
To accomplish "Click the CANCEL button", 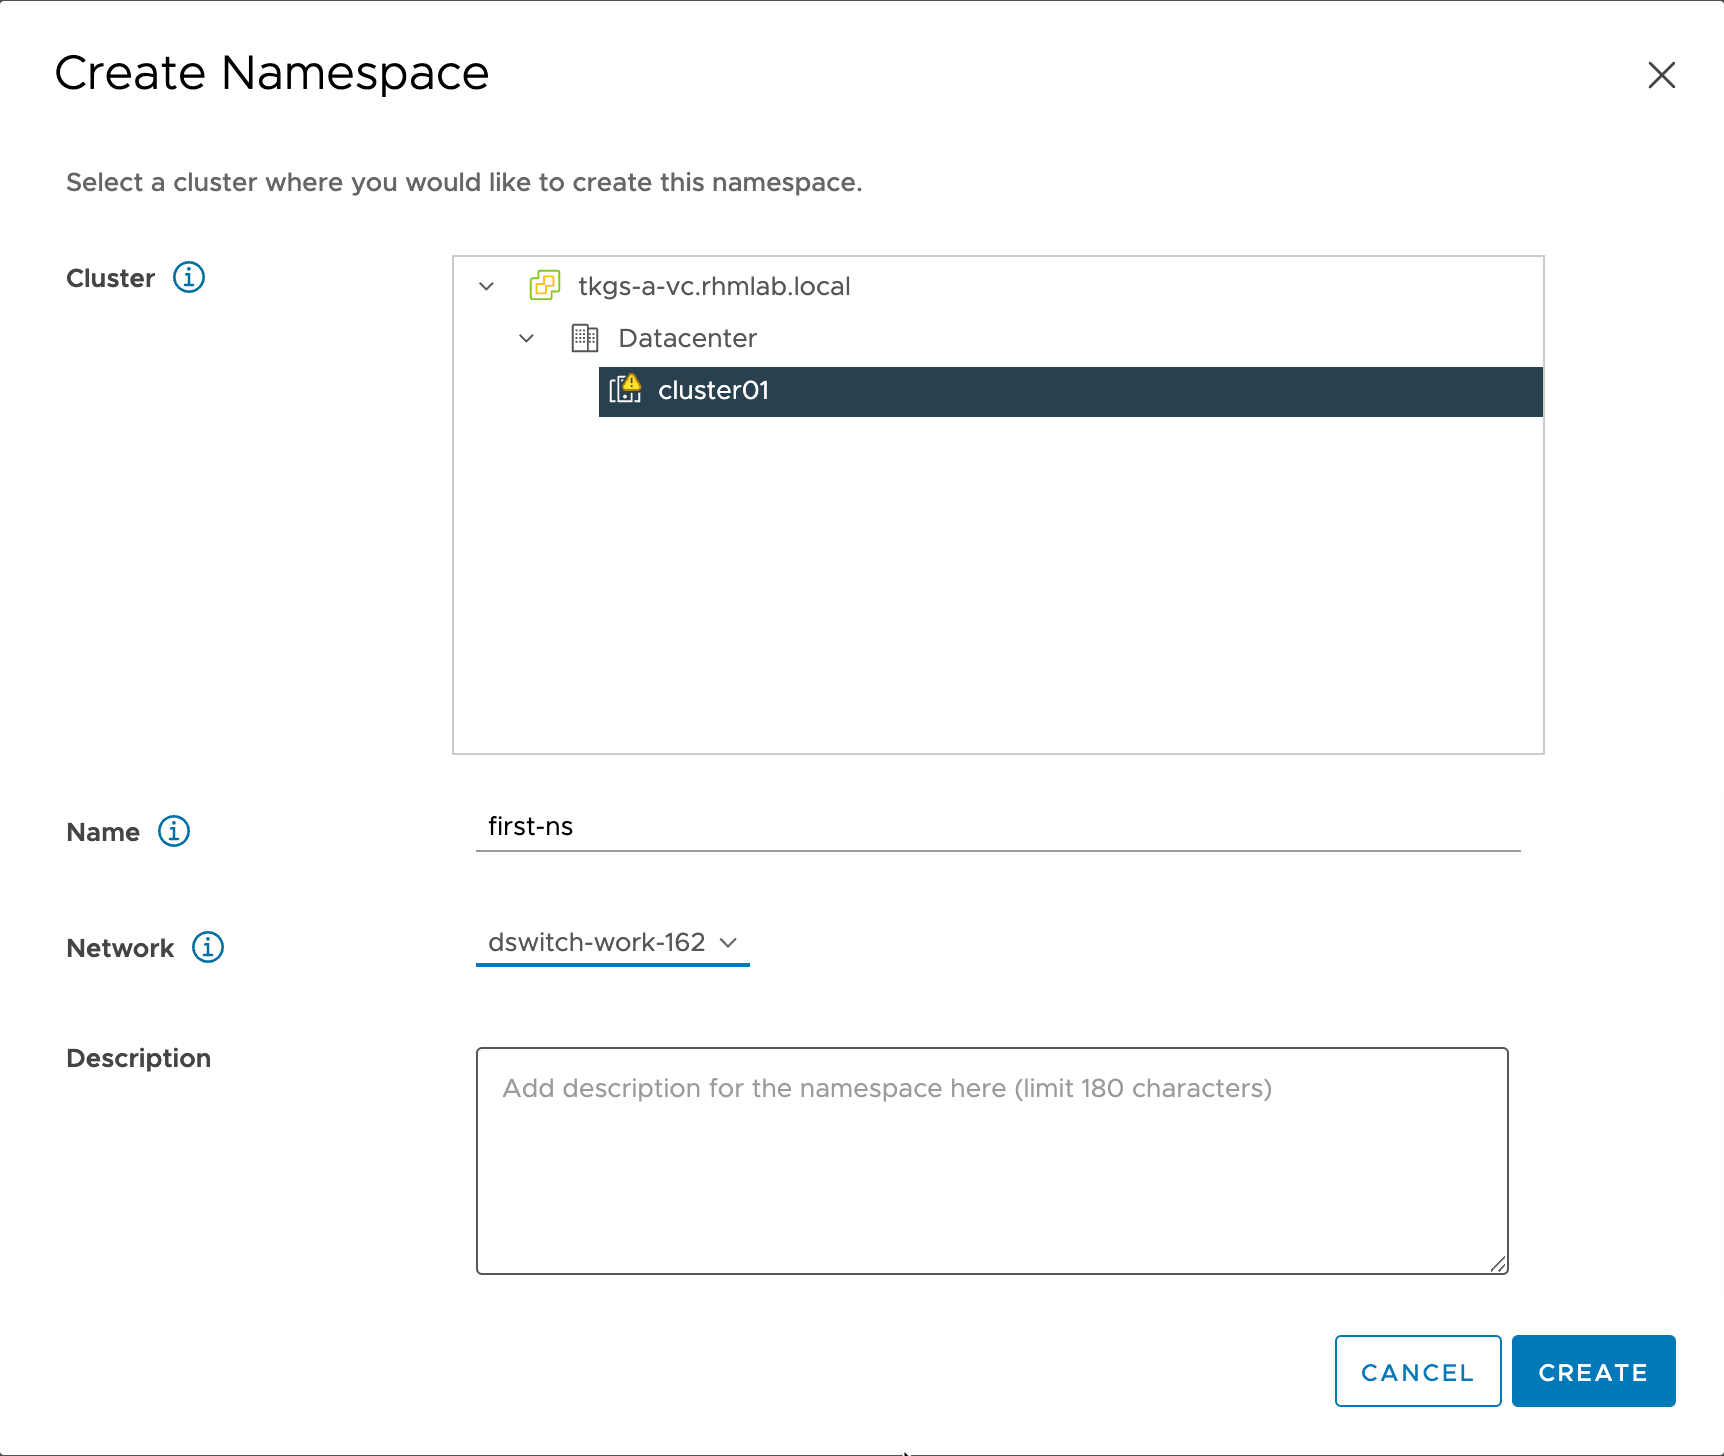I will tap(1418, 1371).
